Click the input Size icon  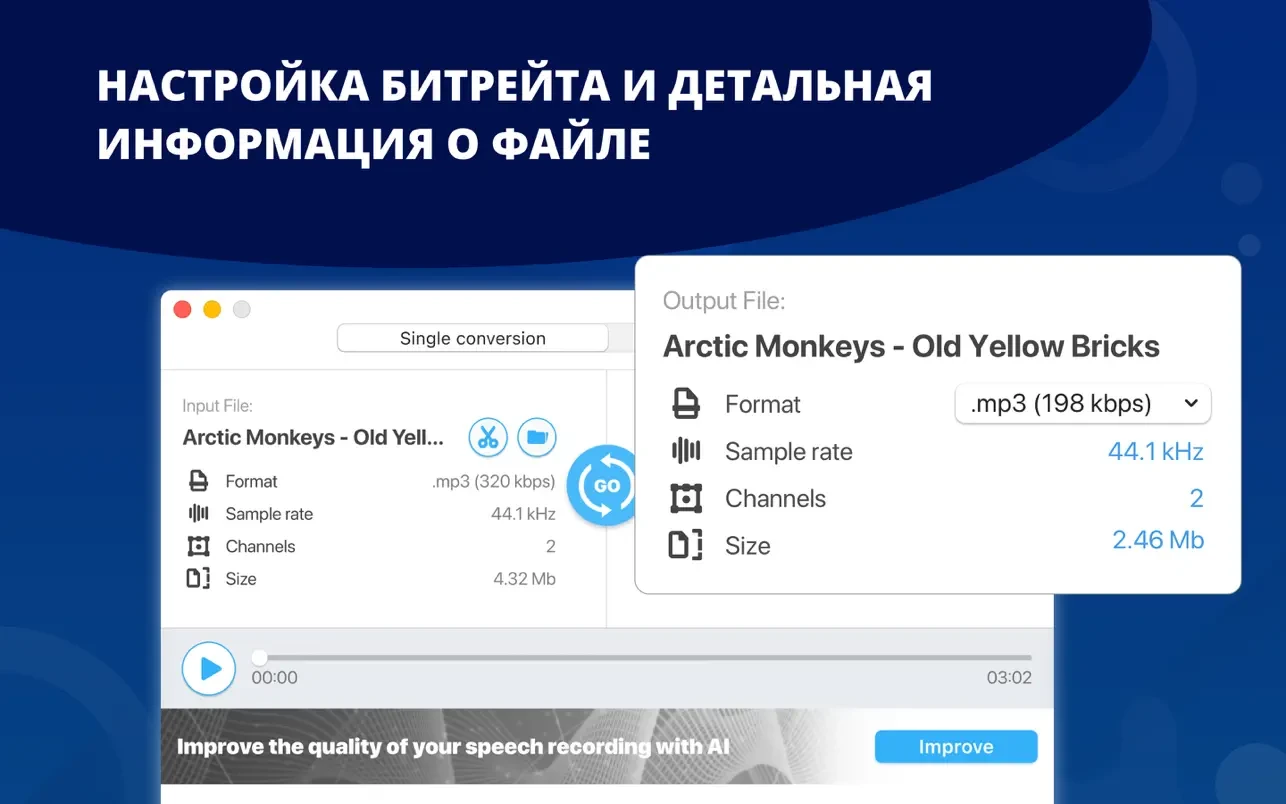click(198, 579)
